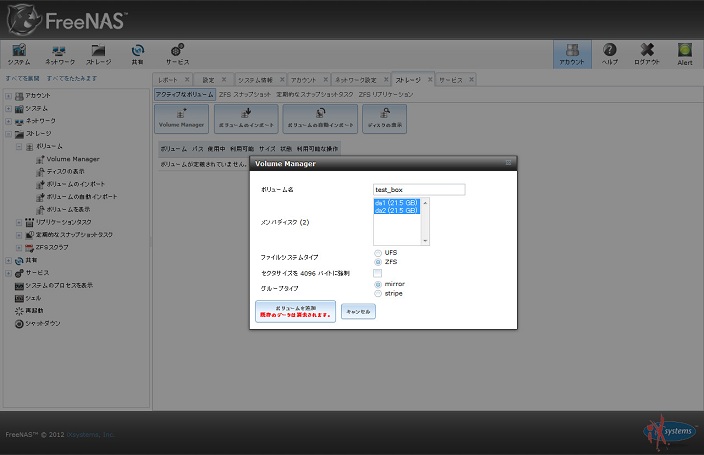Click the disk list scroll-down arrow
The width and height of the screenshot is (704, 455).
click(x=425, y=241)
